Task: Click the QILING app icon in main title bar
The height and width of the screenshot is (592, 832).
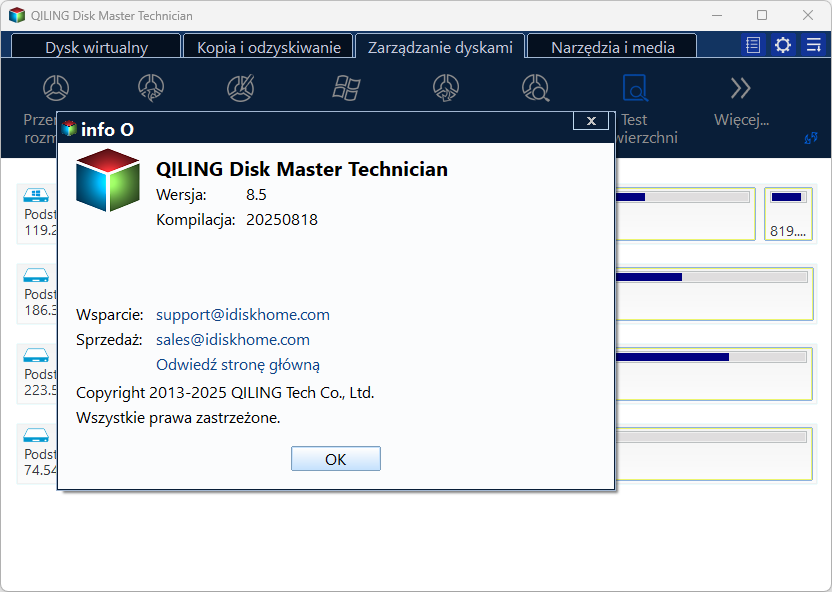Action: tap(17, 15)
